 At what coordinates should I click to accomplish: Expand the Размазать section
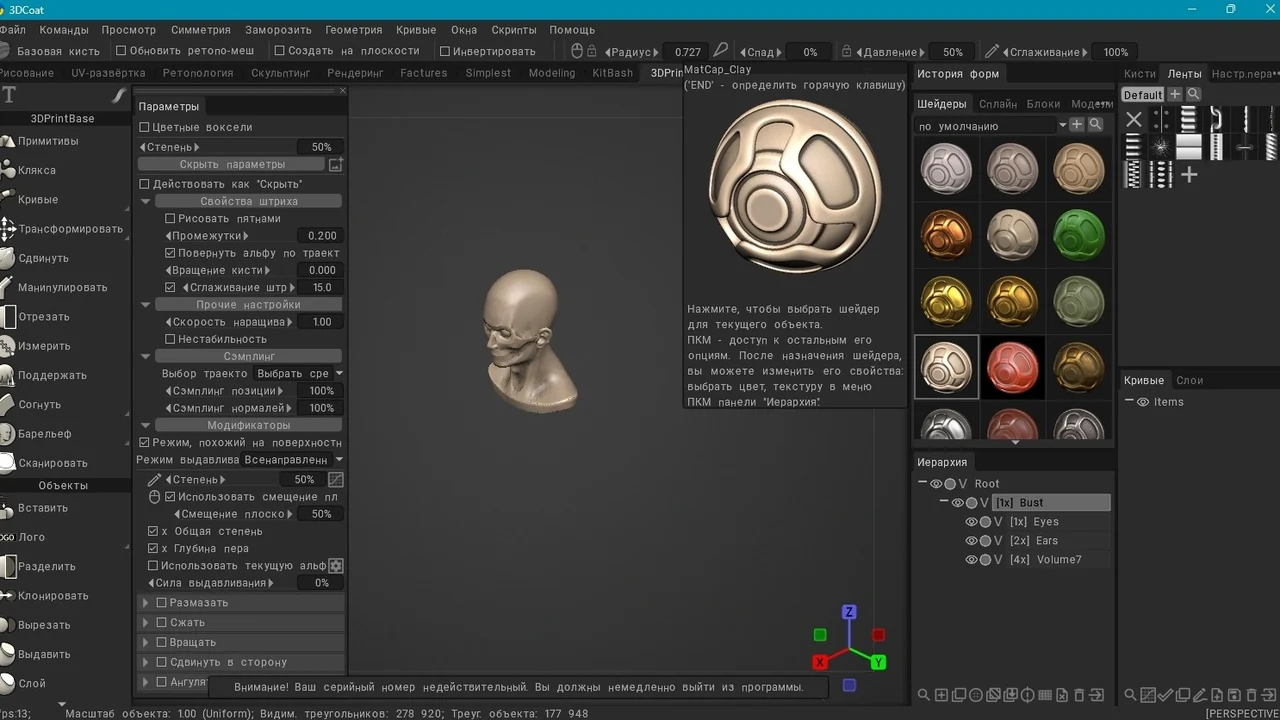(x=146, y=603)
